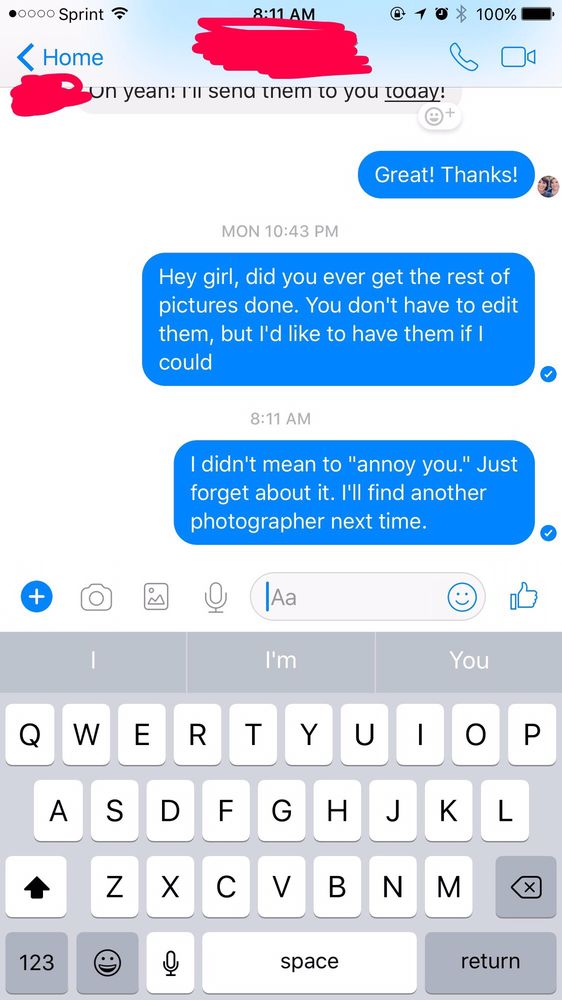The height and width of the screenshot is (1000, 562).
Task: Tap the return key
Action: [x=490, y=962]
